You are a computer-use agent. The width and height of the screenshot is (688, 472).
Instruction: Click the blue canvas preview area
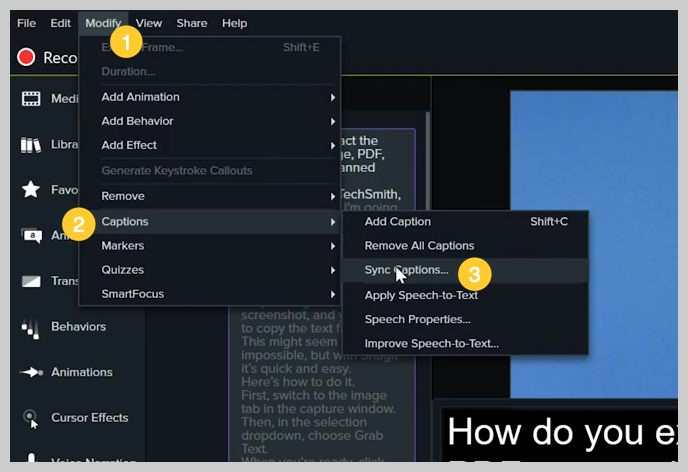pyautogui.click(x=594, y=244)
